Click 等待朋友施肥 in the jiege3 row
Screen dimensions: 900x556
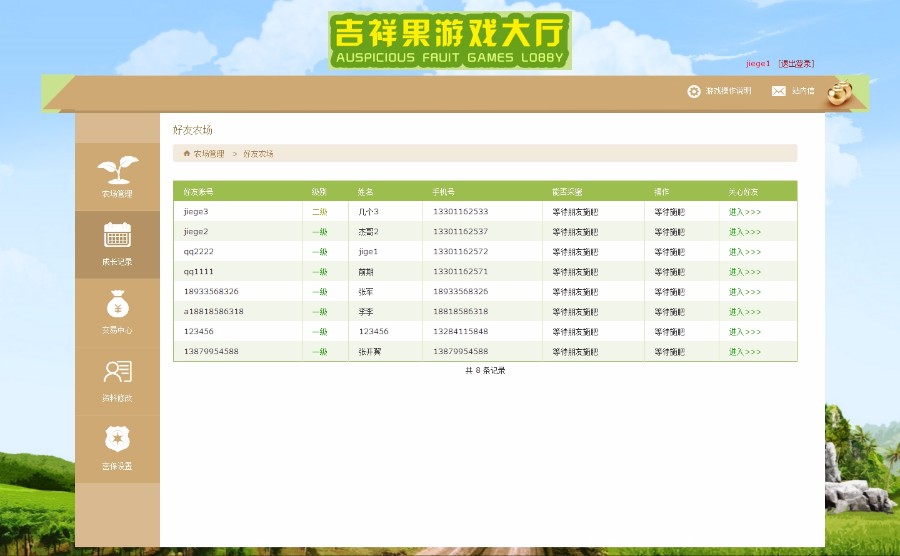point(575,212)
